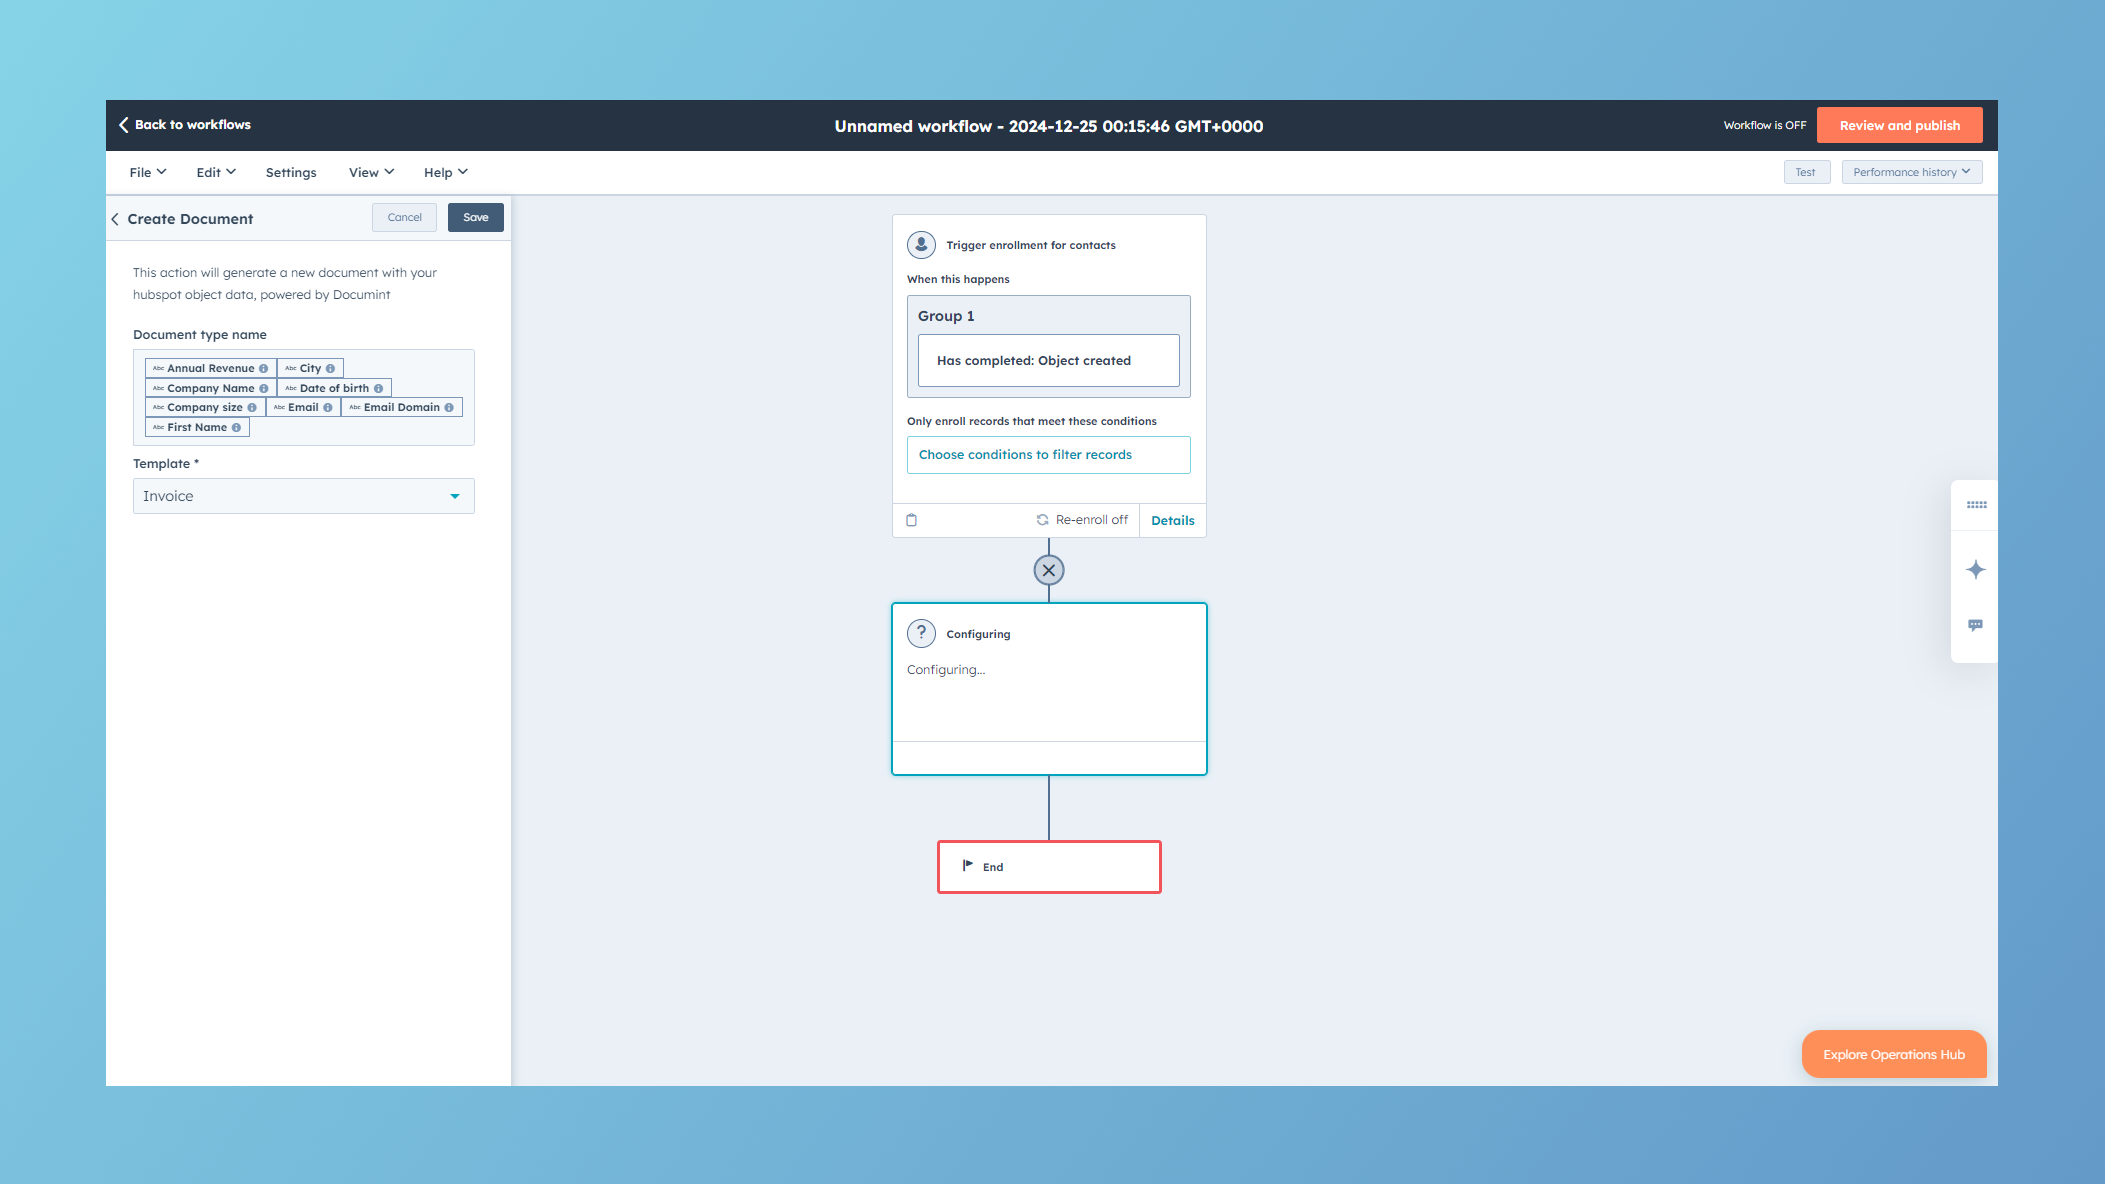Open the sparkle AI assistant icon
The image size is (2105, 1184).
1975,570
